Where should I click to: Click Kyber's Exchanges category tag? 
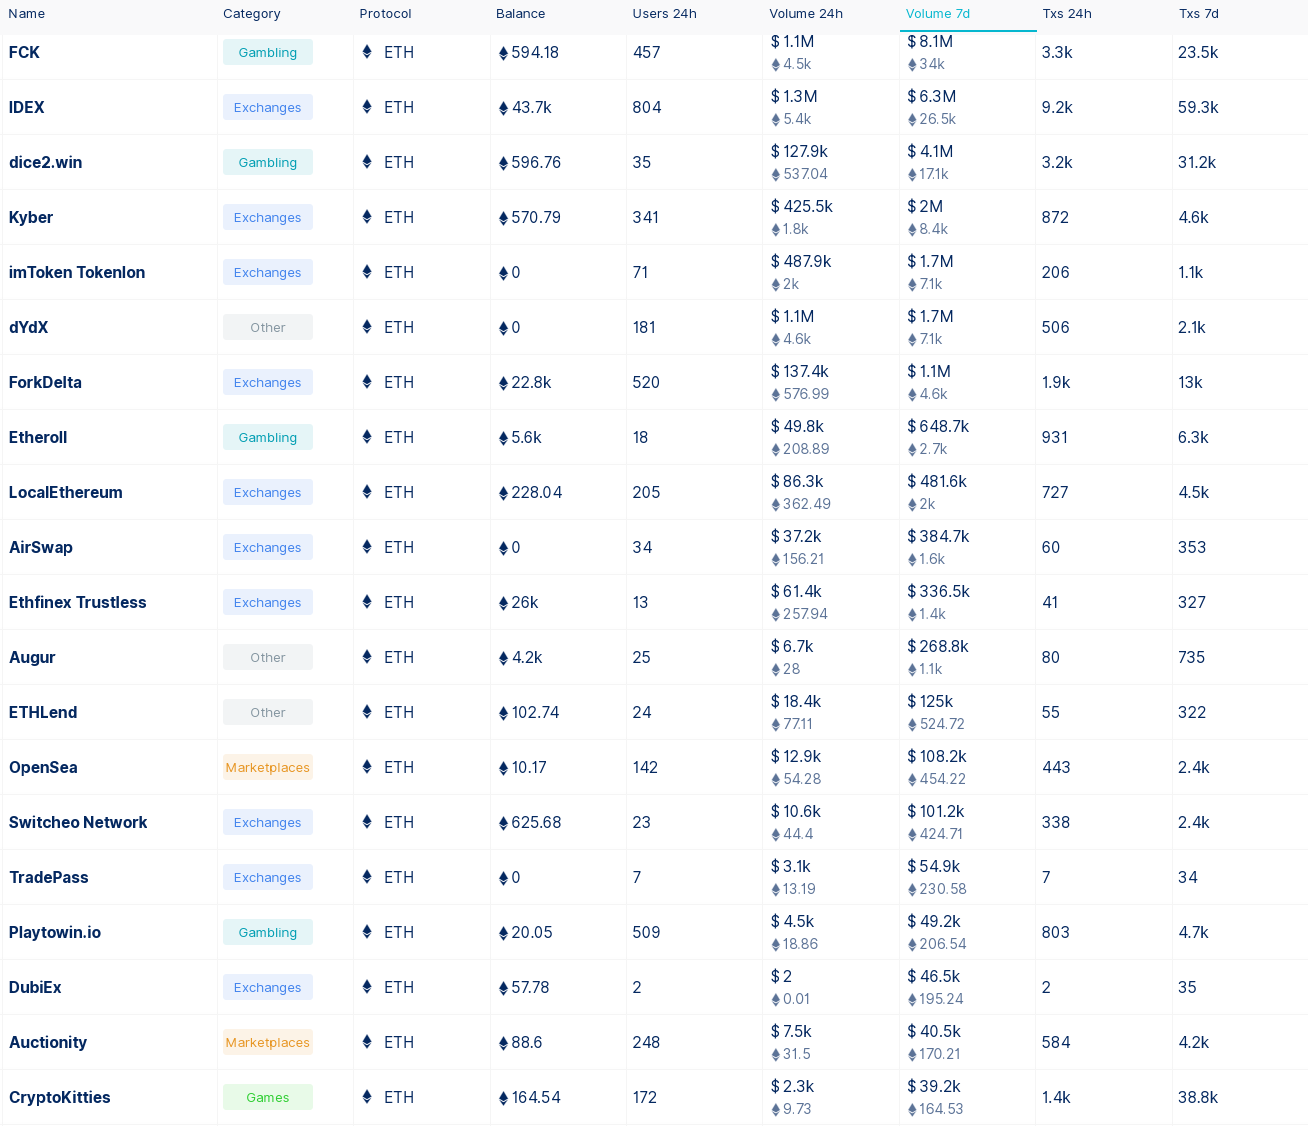[x=268, y=217]
